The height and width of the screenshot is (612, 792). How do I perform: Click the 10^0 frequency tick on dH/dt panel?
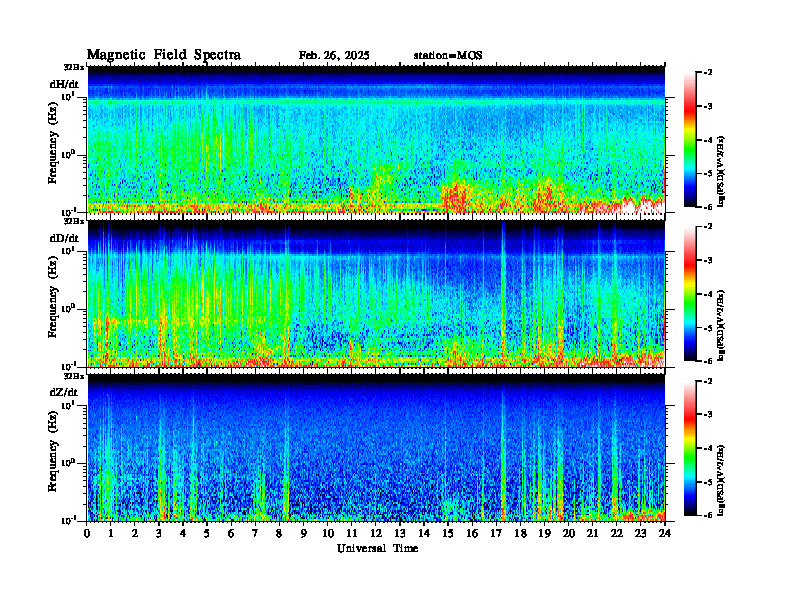point(69,154)
